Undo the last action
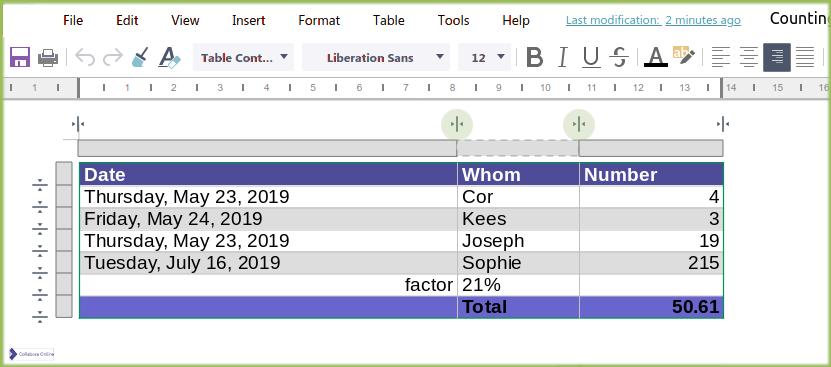This screenshot has width=831, height=367. [x=85, y=57]
